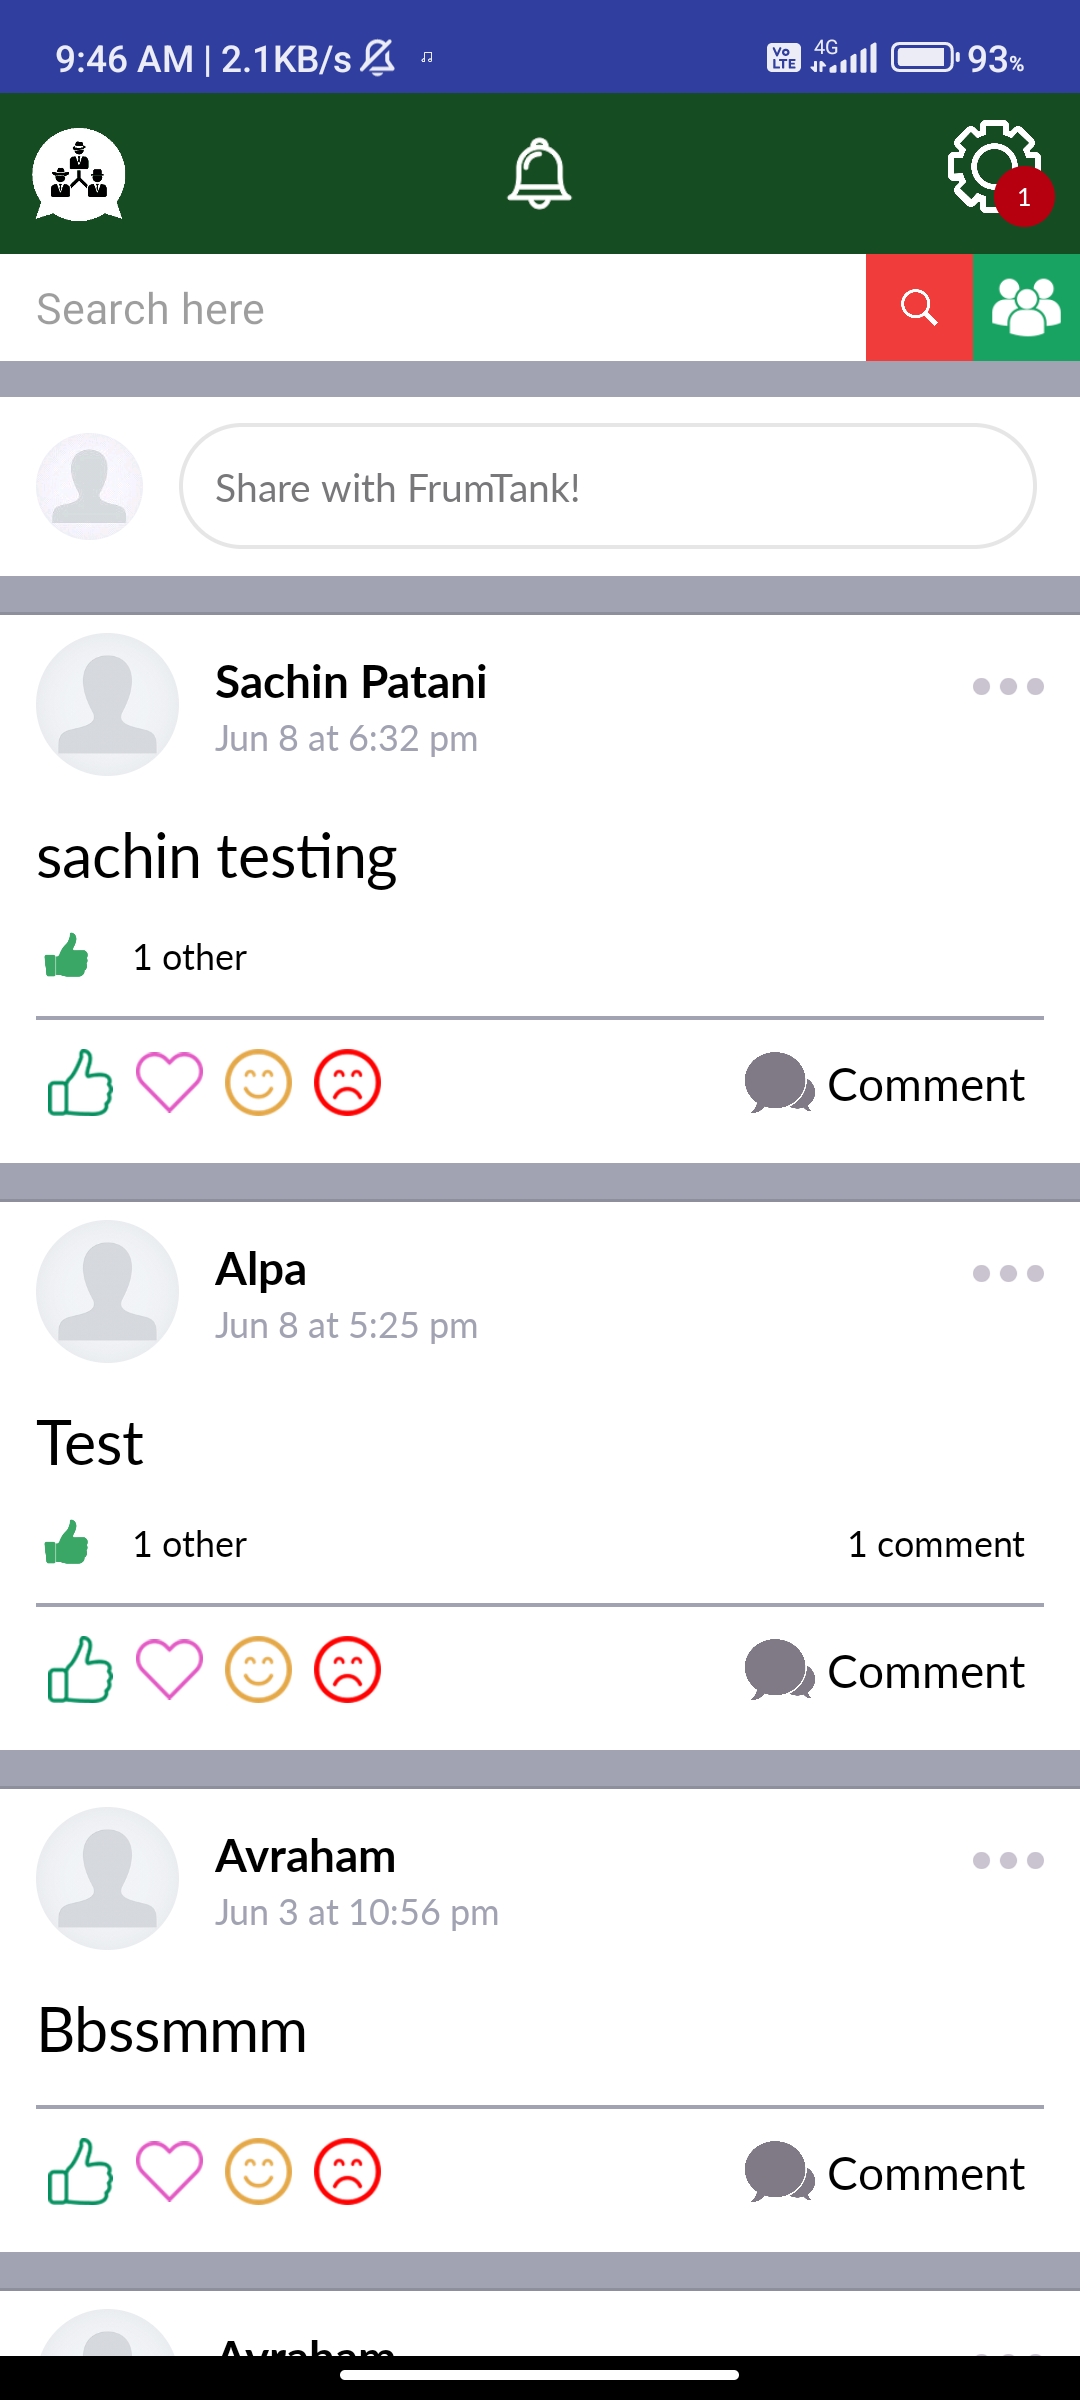1080x2400 pixels.
Task: Tap the FrumTank logo icon
Action: coord(79,174)
